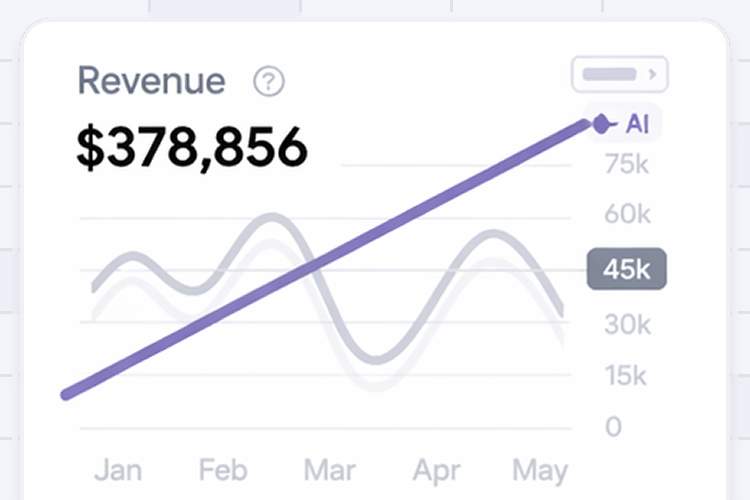Click the help question mark icon beside Revenue
Screen dimensions: 750x500
click(268, 82)
